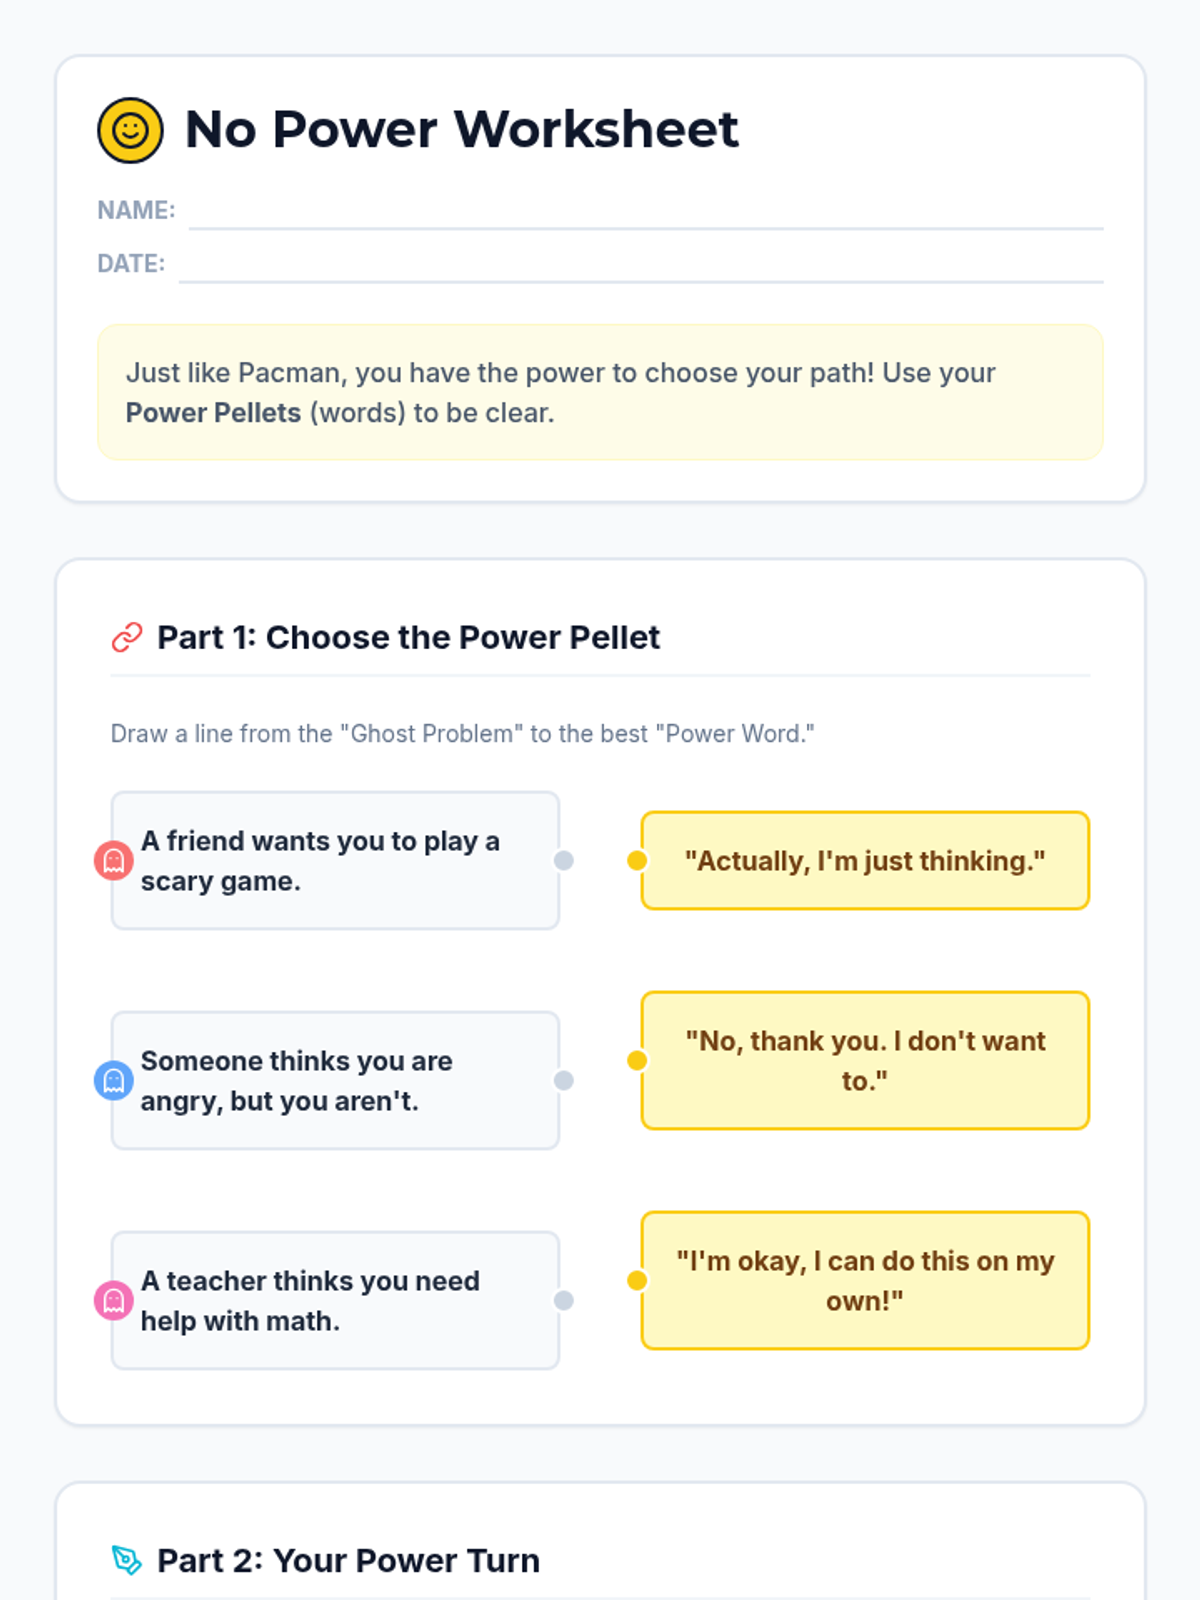Click the Part 2: Your Power Turn heading
1200x1600 pixels.
[348, 1560]
